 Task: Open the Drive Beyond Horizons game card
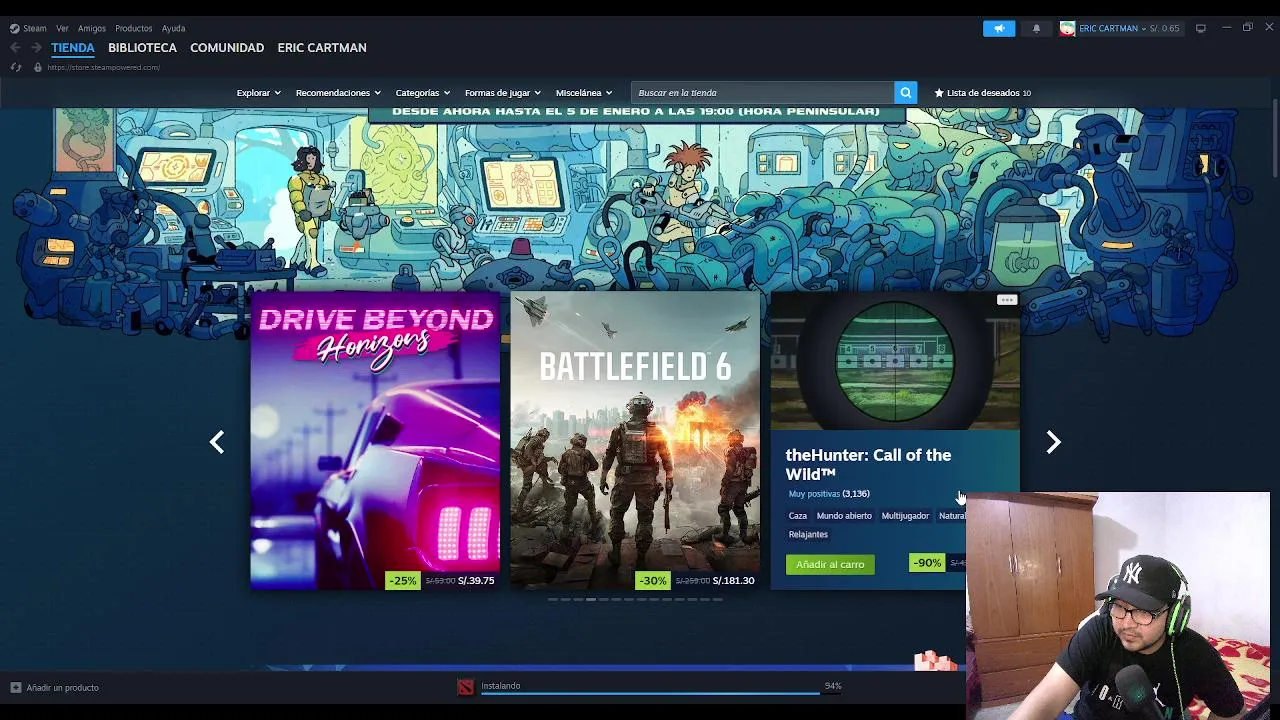[x=375, y=440]
